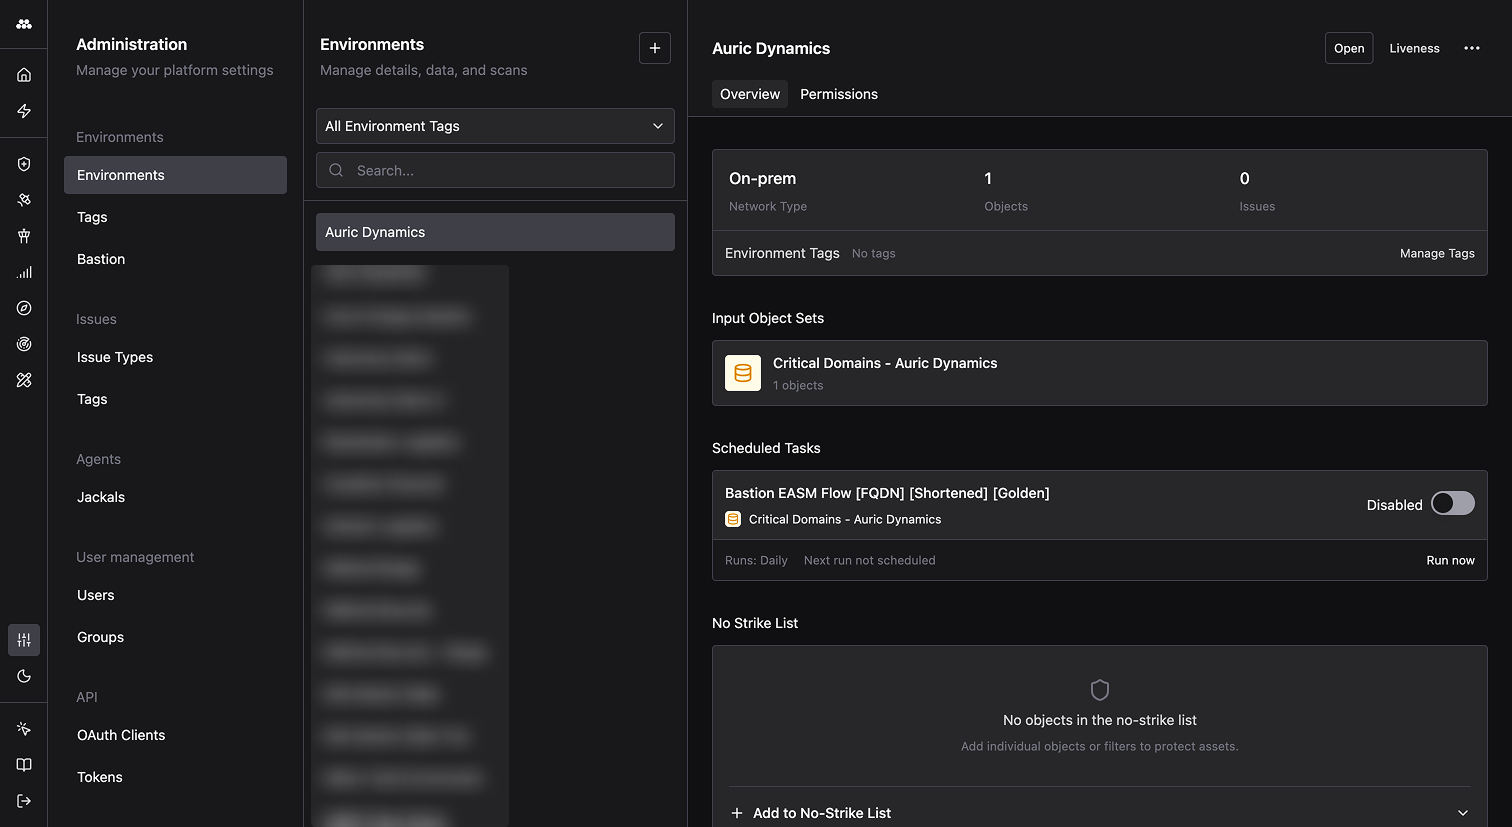Viewport: 1512px width, 827px height.
Task: Open the tower icon in the sidebar
Action: [x=24, y=236]
